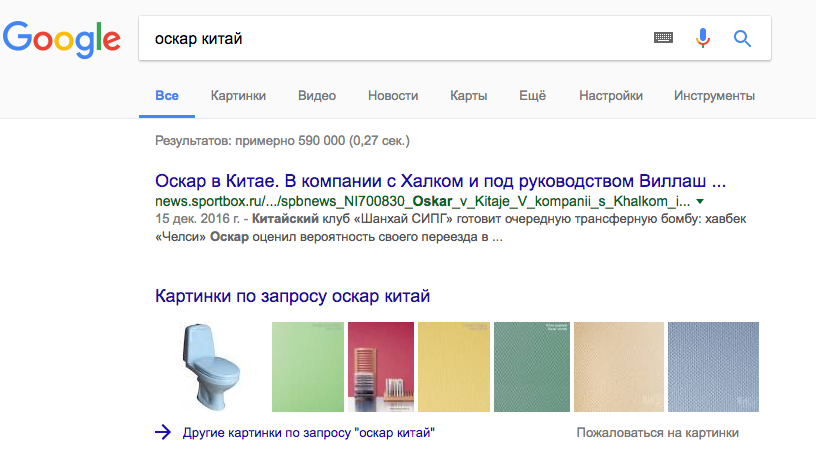Click the arrow before "Другие картинки" link
This screenshot has height=464, width=816.
(163, 432)
